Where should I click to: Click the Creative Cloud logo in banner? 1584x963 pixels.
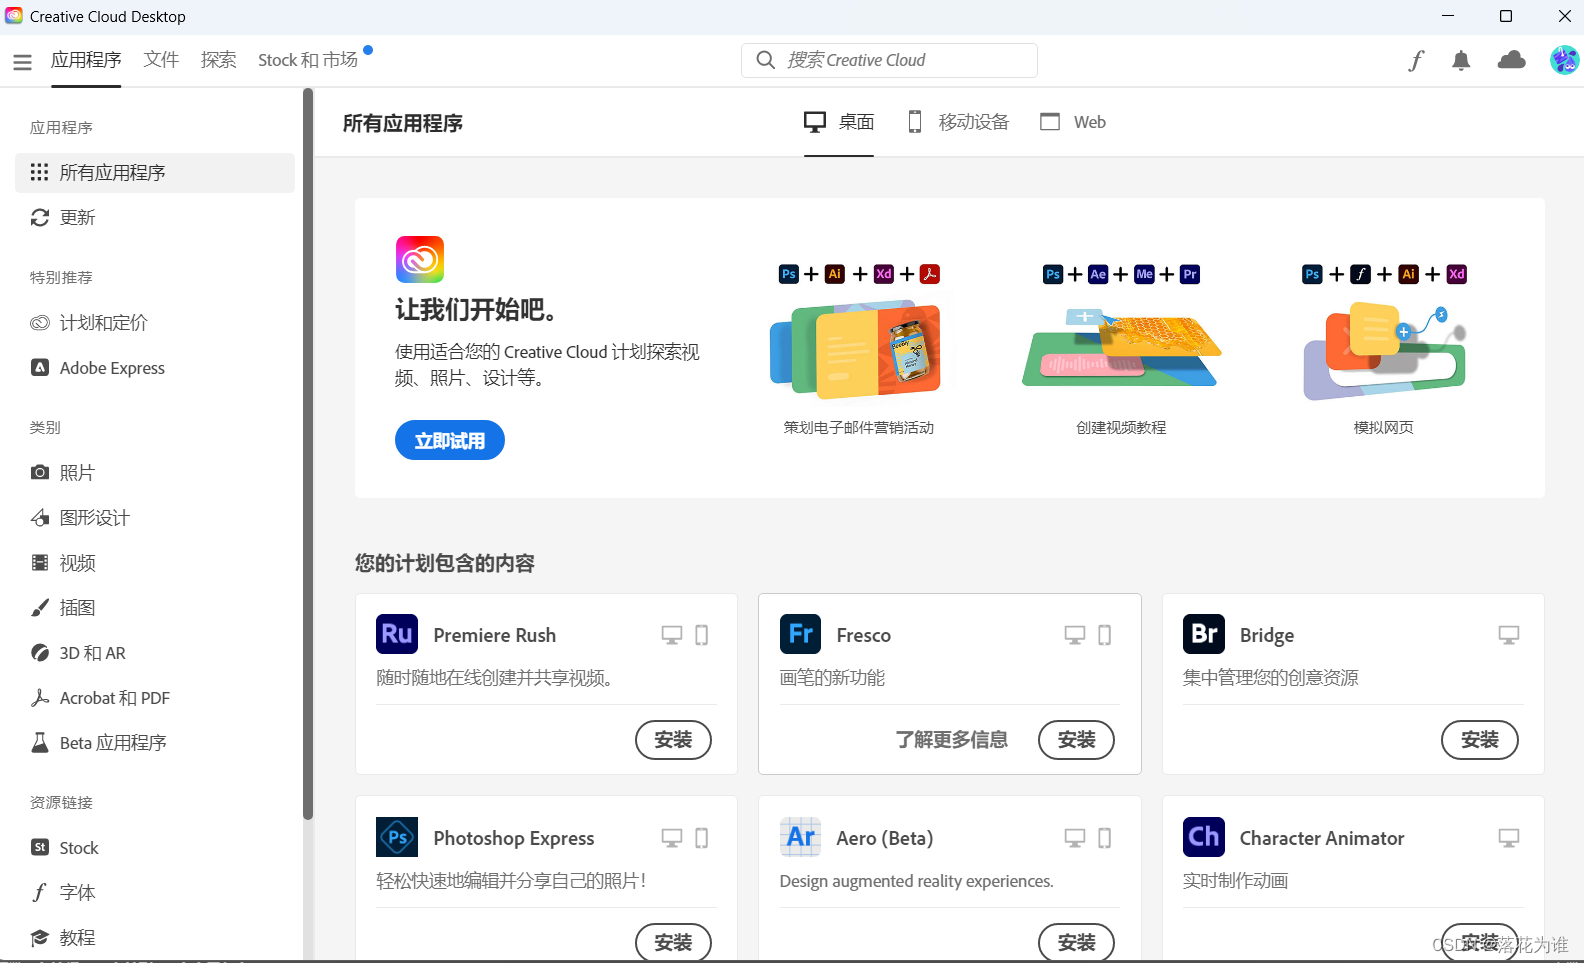coord(420,260)
